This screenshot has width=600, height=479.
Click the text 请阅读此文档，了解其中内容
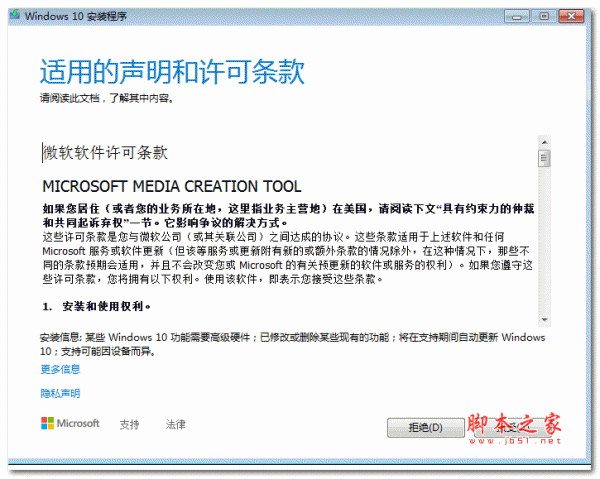[107, 98]
